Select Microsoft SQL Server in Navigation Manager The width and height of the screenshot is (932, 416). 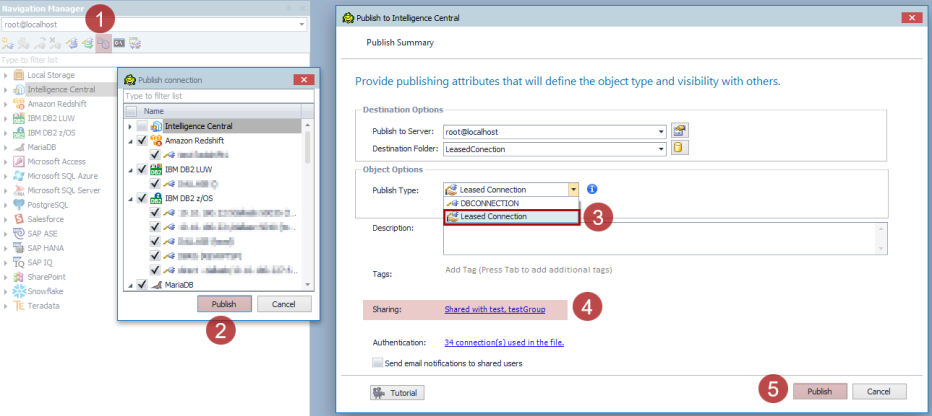[x=64, y=190]
